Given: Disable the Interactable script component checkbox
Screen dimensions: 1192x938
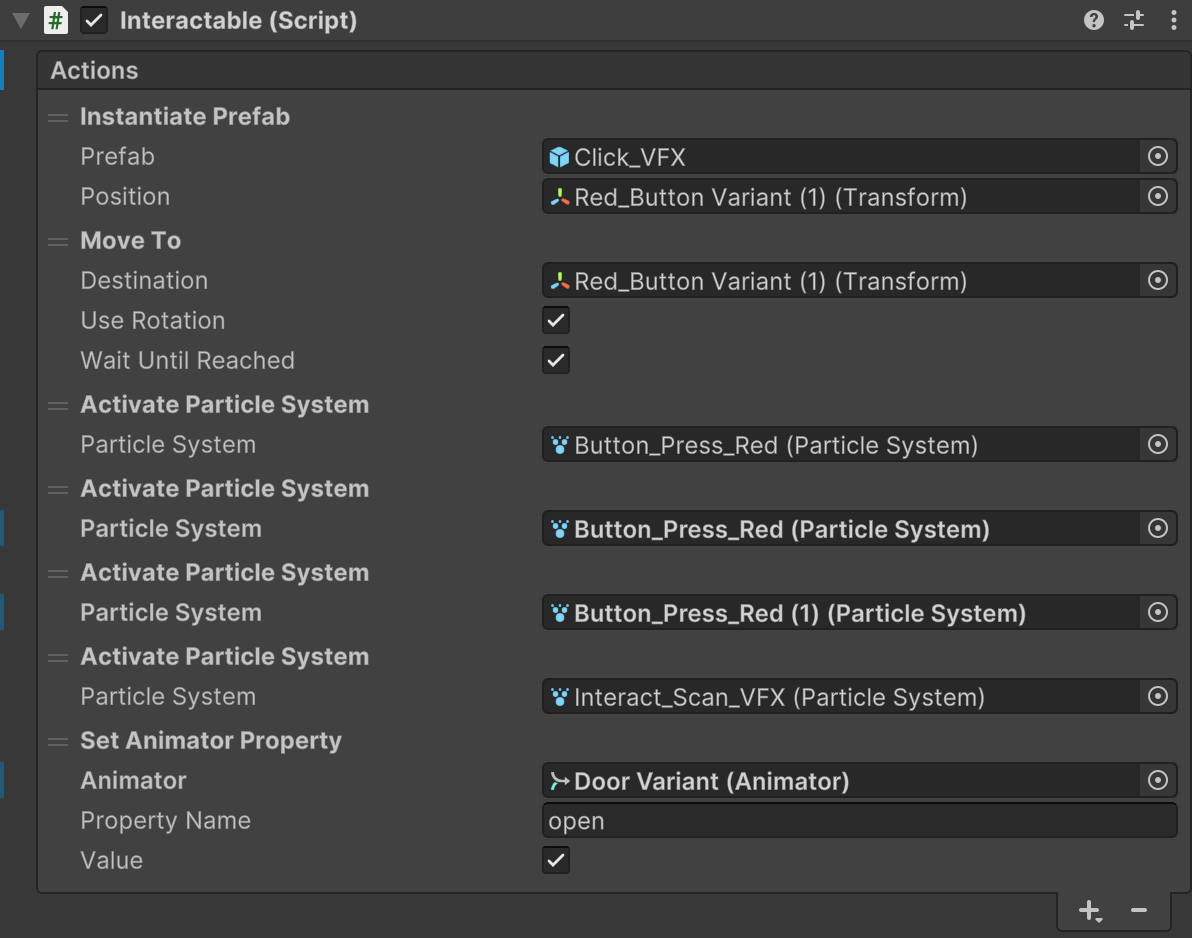Looking at the screenshot, I should pyautogui.click(x=94, y=20).
